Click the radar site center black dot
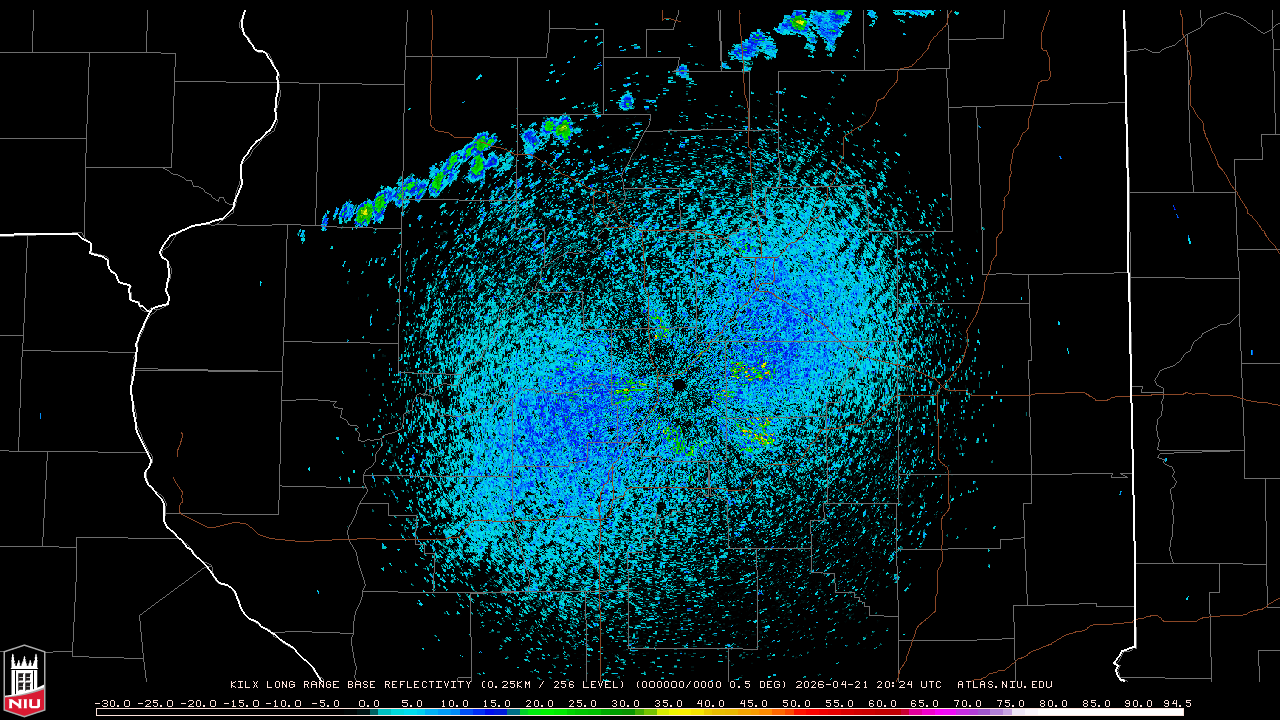The image size is (1280, 720). point(679,385)
